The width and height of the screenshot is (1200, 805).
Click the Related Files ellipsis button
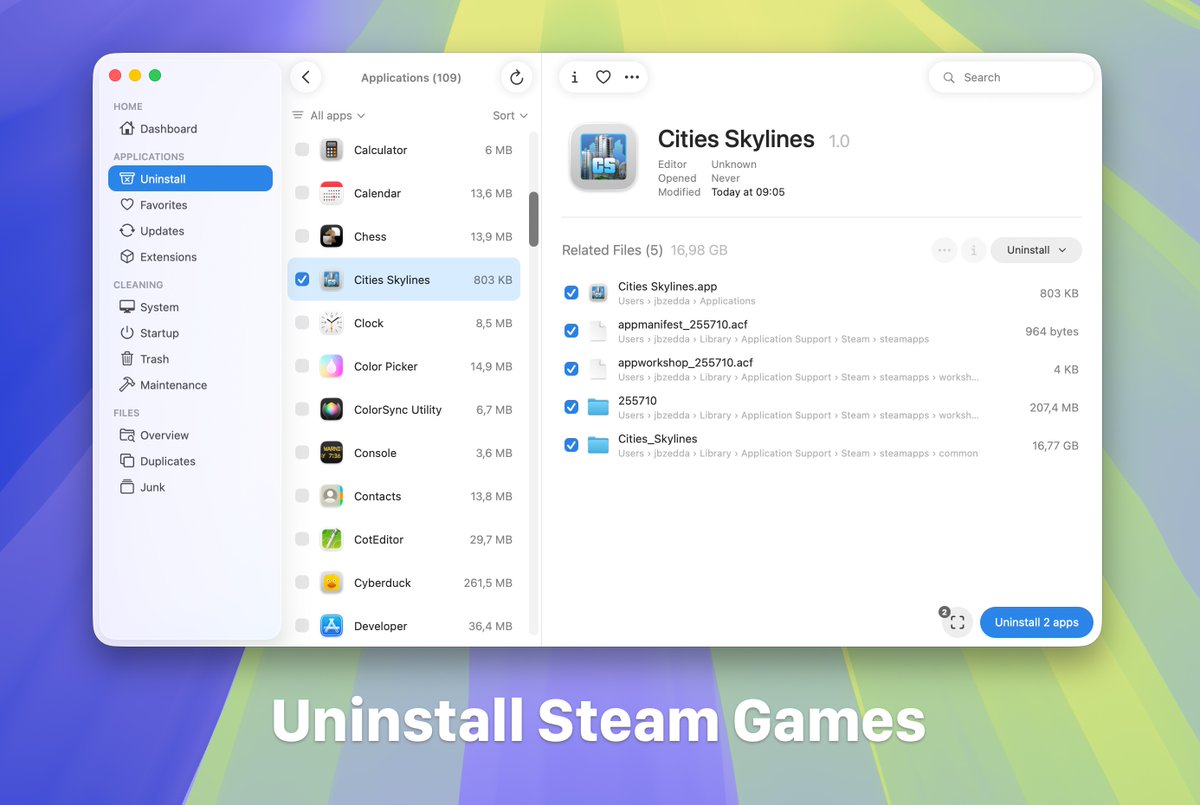pyautogui.click(x=944, y=250)
